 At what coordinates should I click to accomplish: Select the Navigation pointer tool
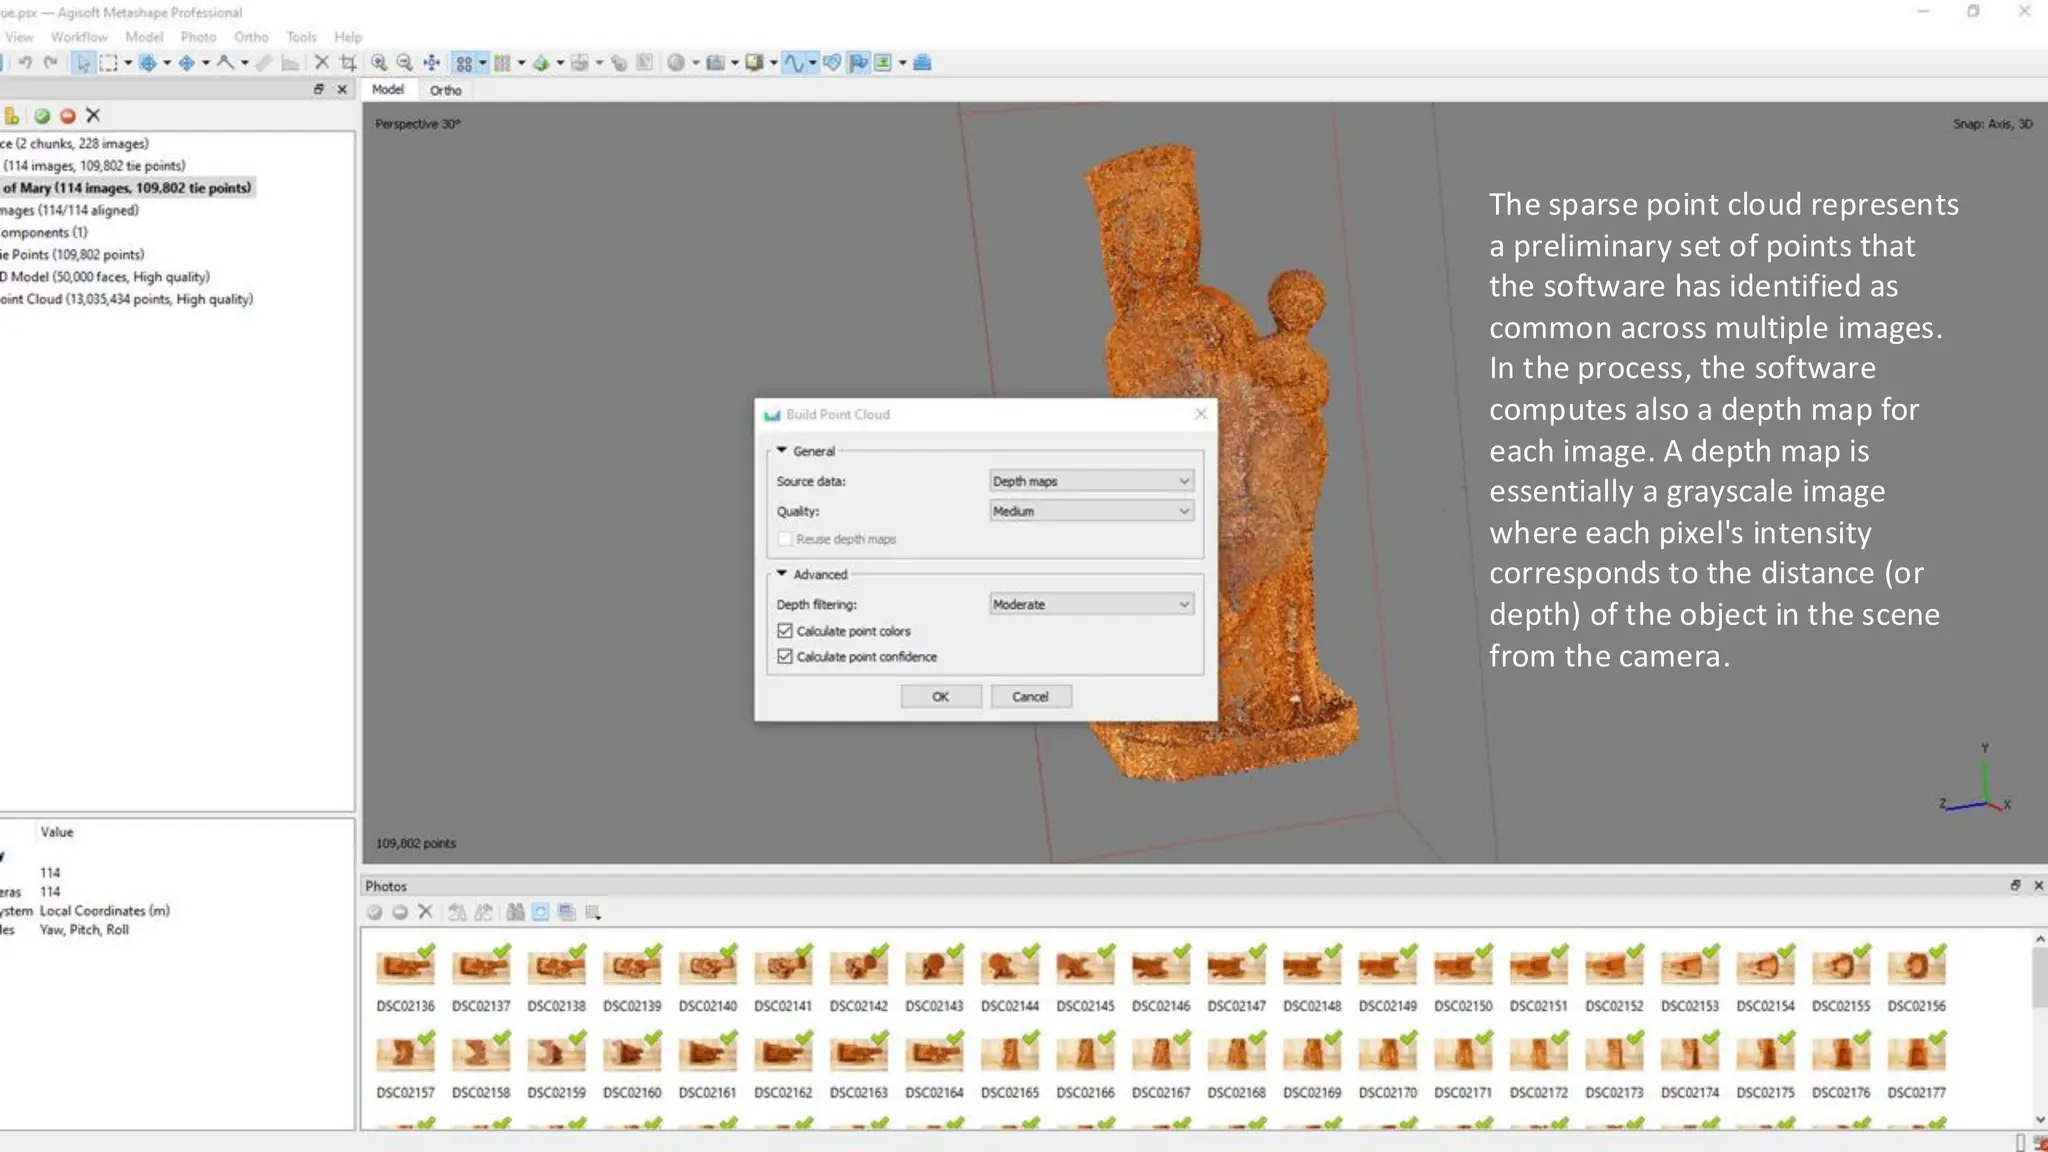(x=83, y=63)
